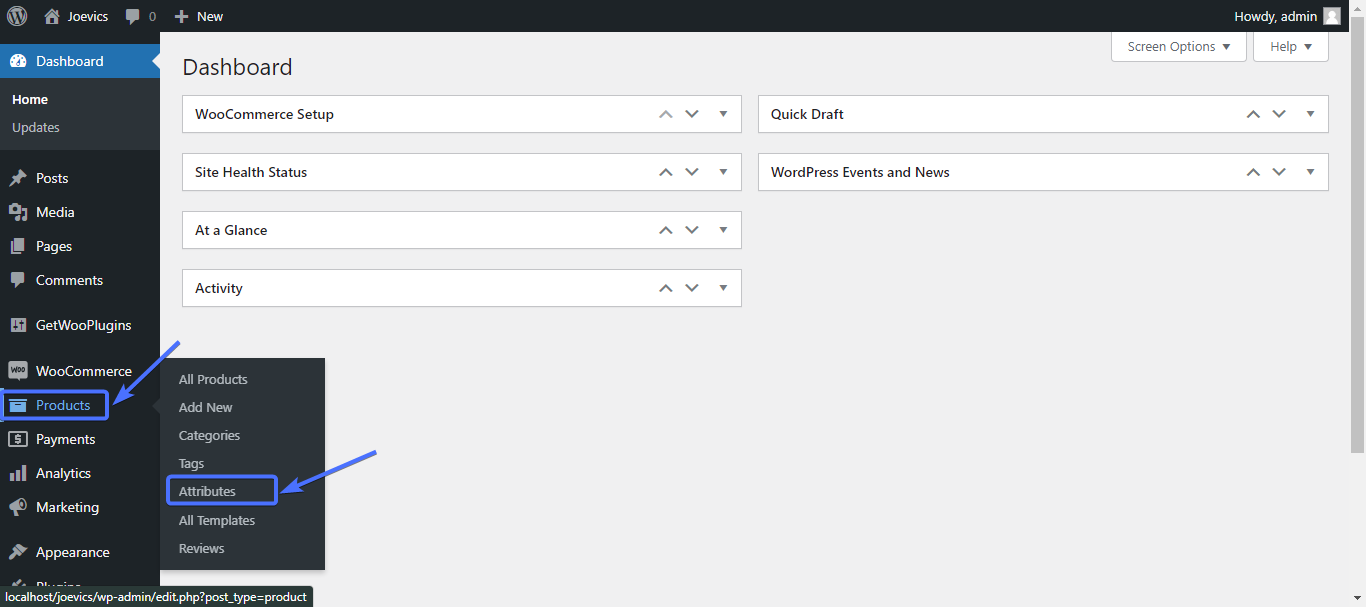Open the Products menu label
The height and width of the screenshot is (607, 1366).
pos(63,405)
